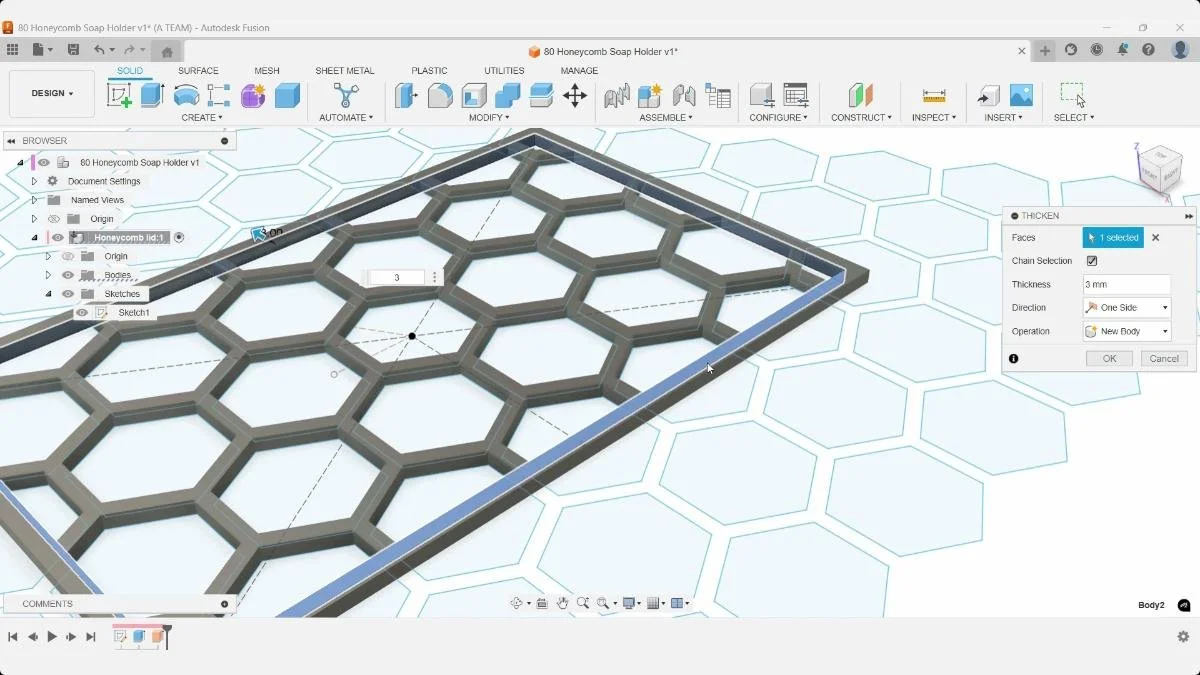Save the document with the disk icon
This screenshot has height=675, width=1200.
(x=73, y=50)
